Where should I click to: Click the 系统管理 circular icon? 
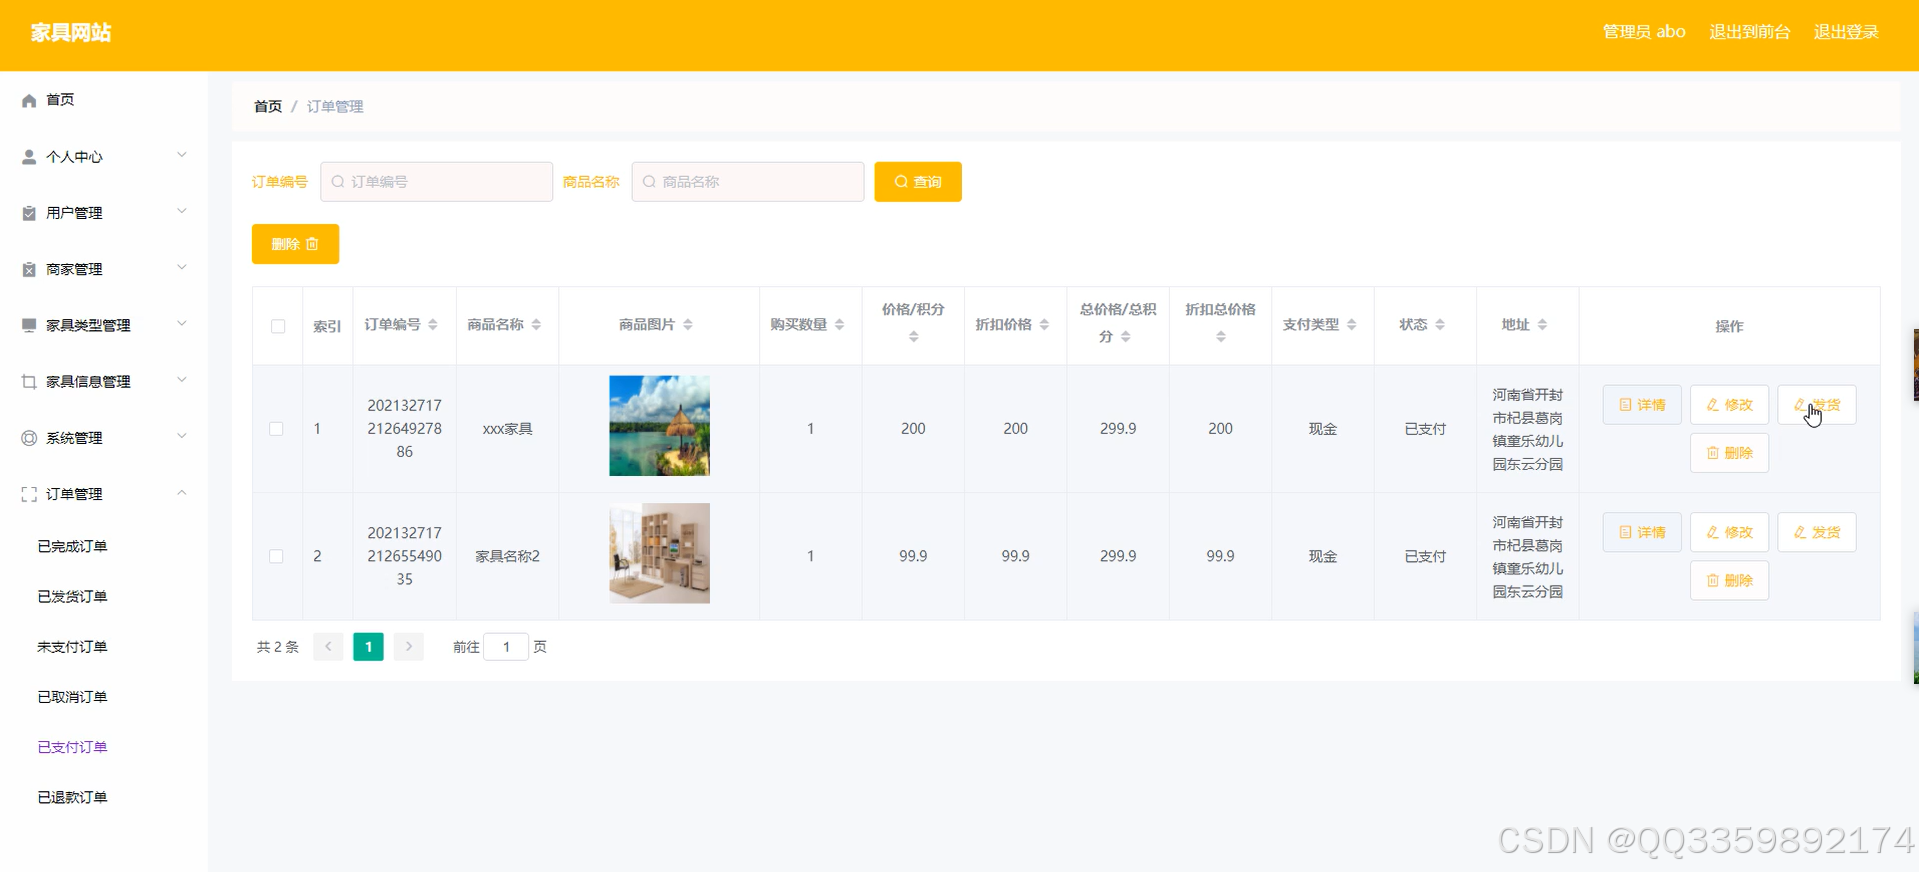[29, 438]
